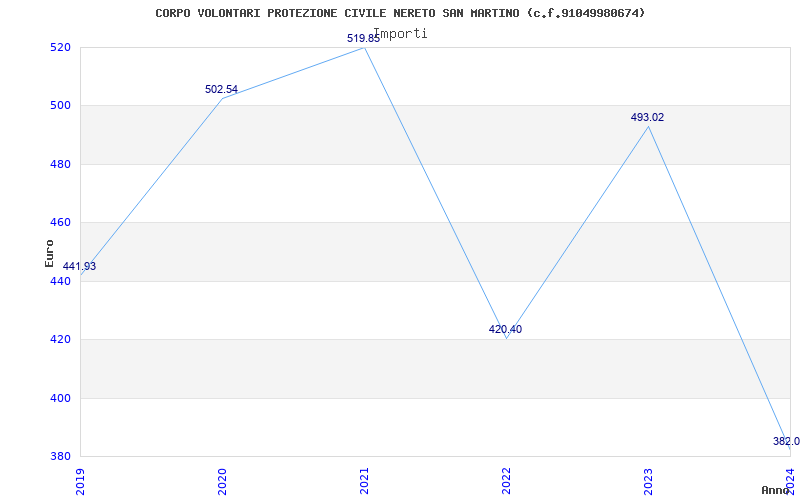Select the 502.54 data label
800x500 pixels.
pos(221,89)
